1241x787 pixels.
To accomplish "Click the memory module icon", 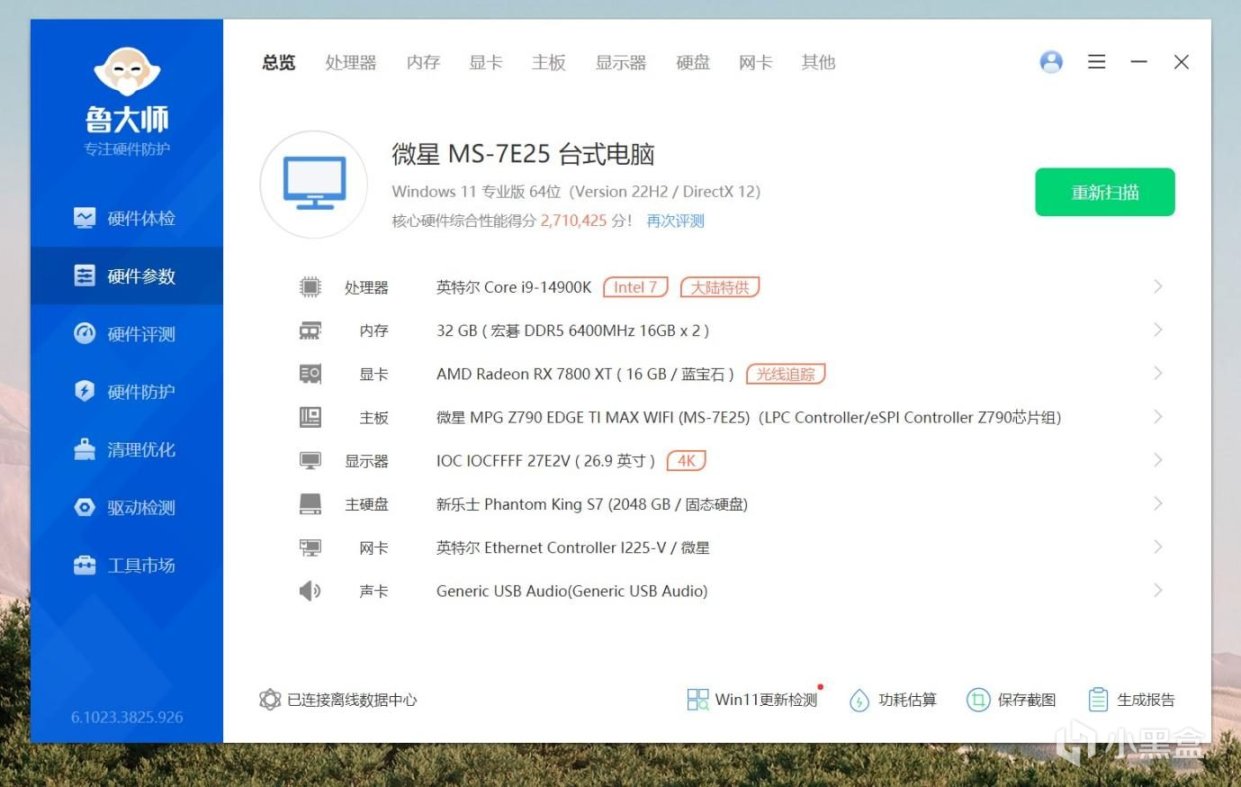I will point(311,330).
